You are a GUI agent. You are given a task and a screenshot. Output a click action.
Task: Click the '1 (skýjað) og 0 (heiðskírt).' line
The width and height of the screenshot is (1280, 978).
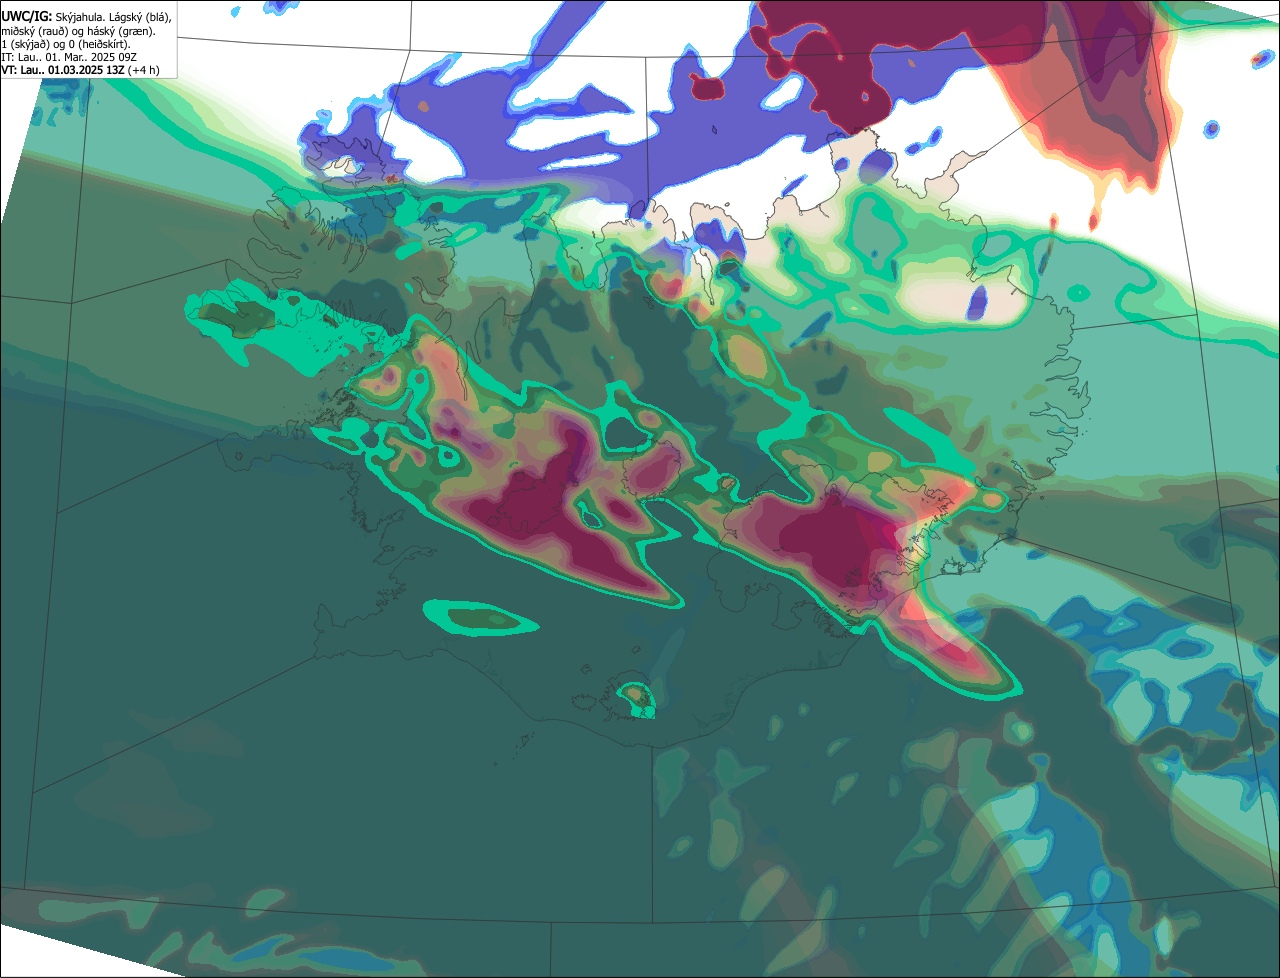(x=66, y=44)
